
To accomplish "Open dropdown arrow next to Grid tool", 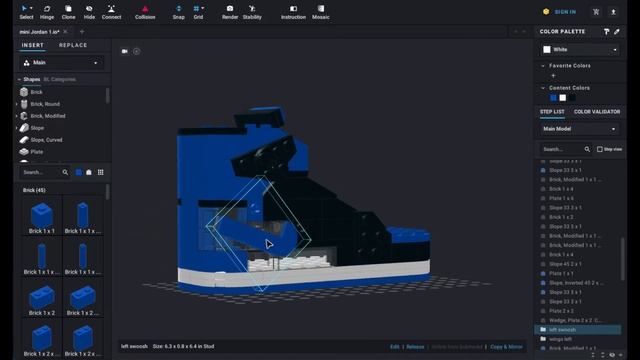I will [203, 8].
